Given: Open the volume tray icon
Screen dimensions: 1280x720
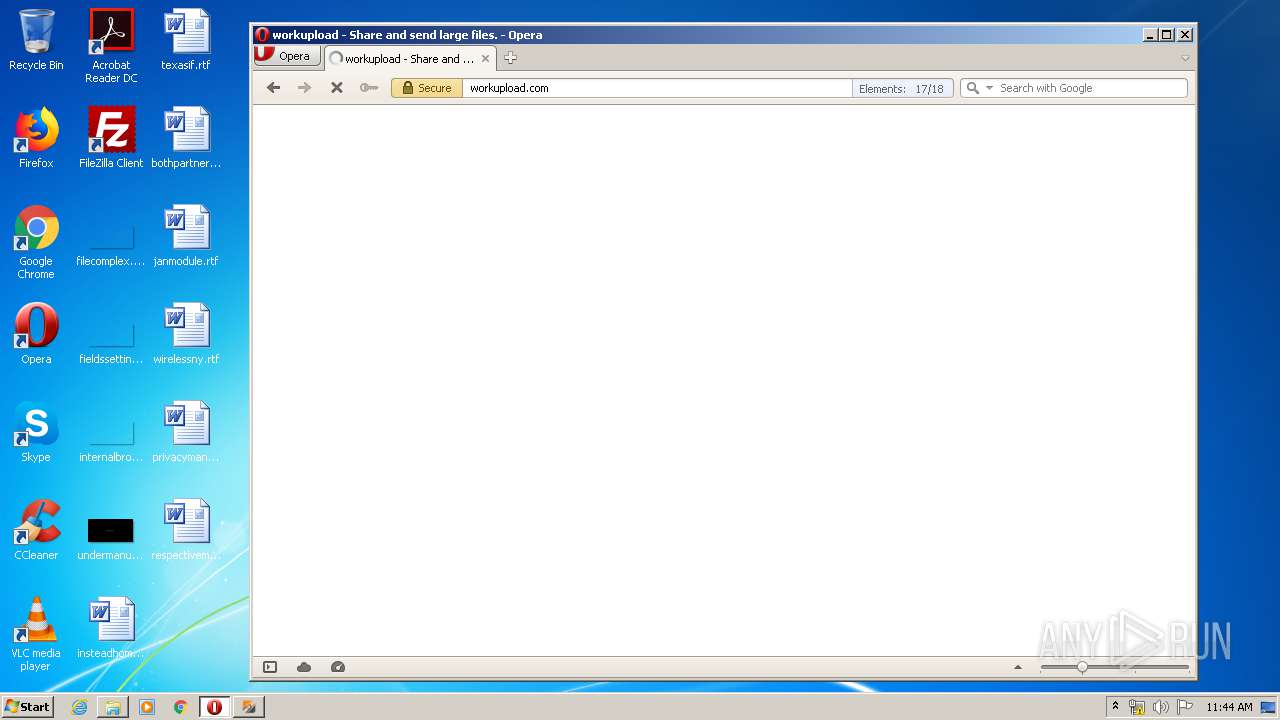Looking at the screenshot, I should click(x=1161, y=707).
